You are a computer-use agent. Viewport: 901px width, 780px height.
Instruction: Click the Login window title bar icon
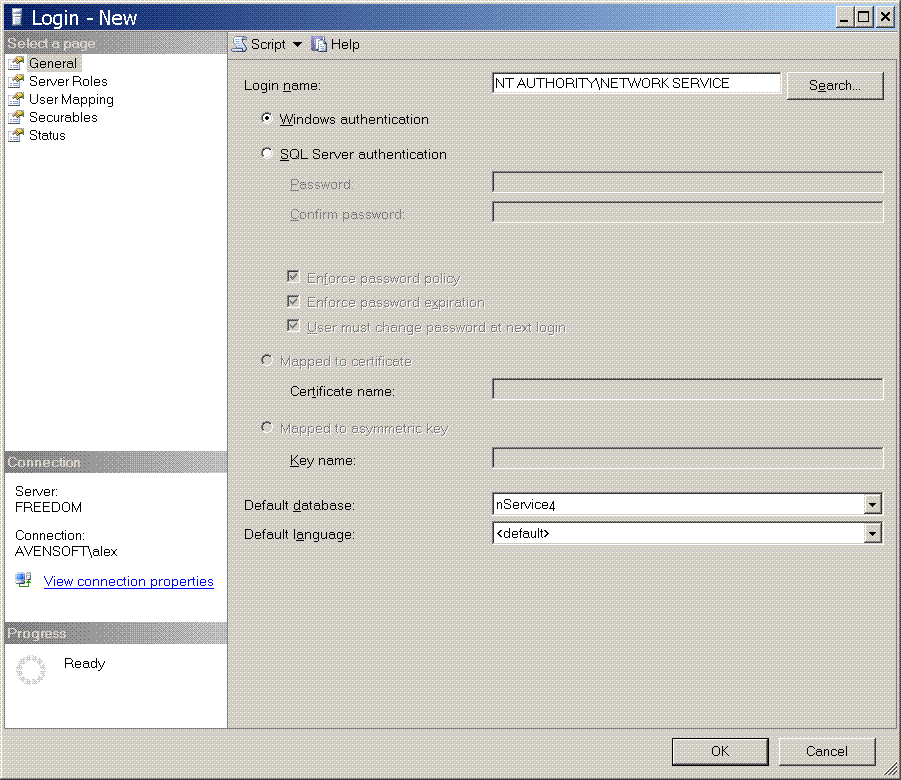pos(17,17)
